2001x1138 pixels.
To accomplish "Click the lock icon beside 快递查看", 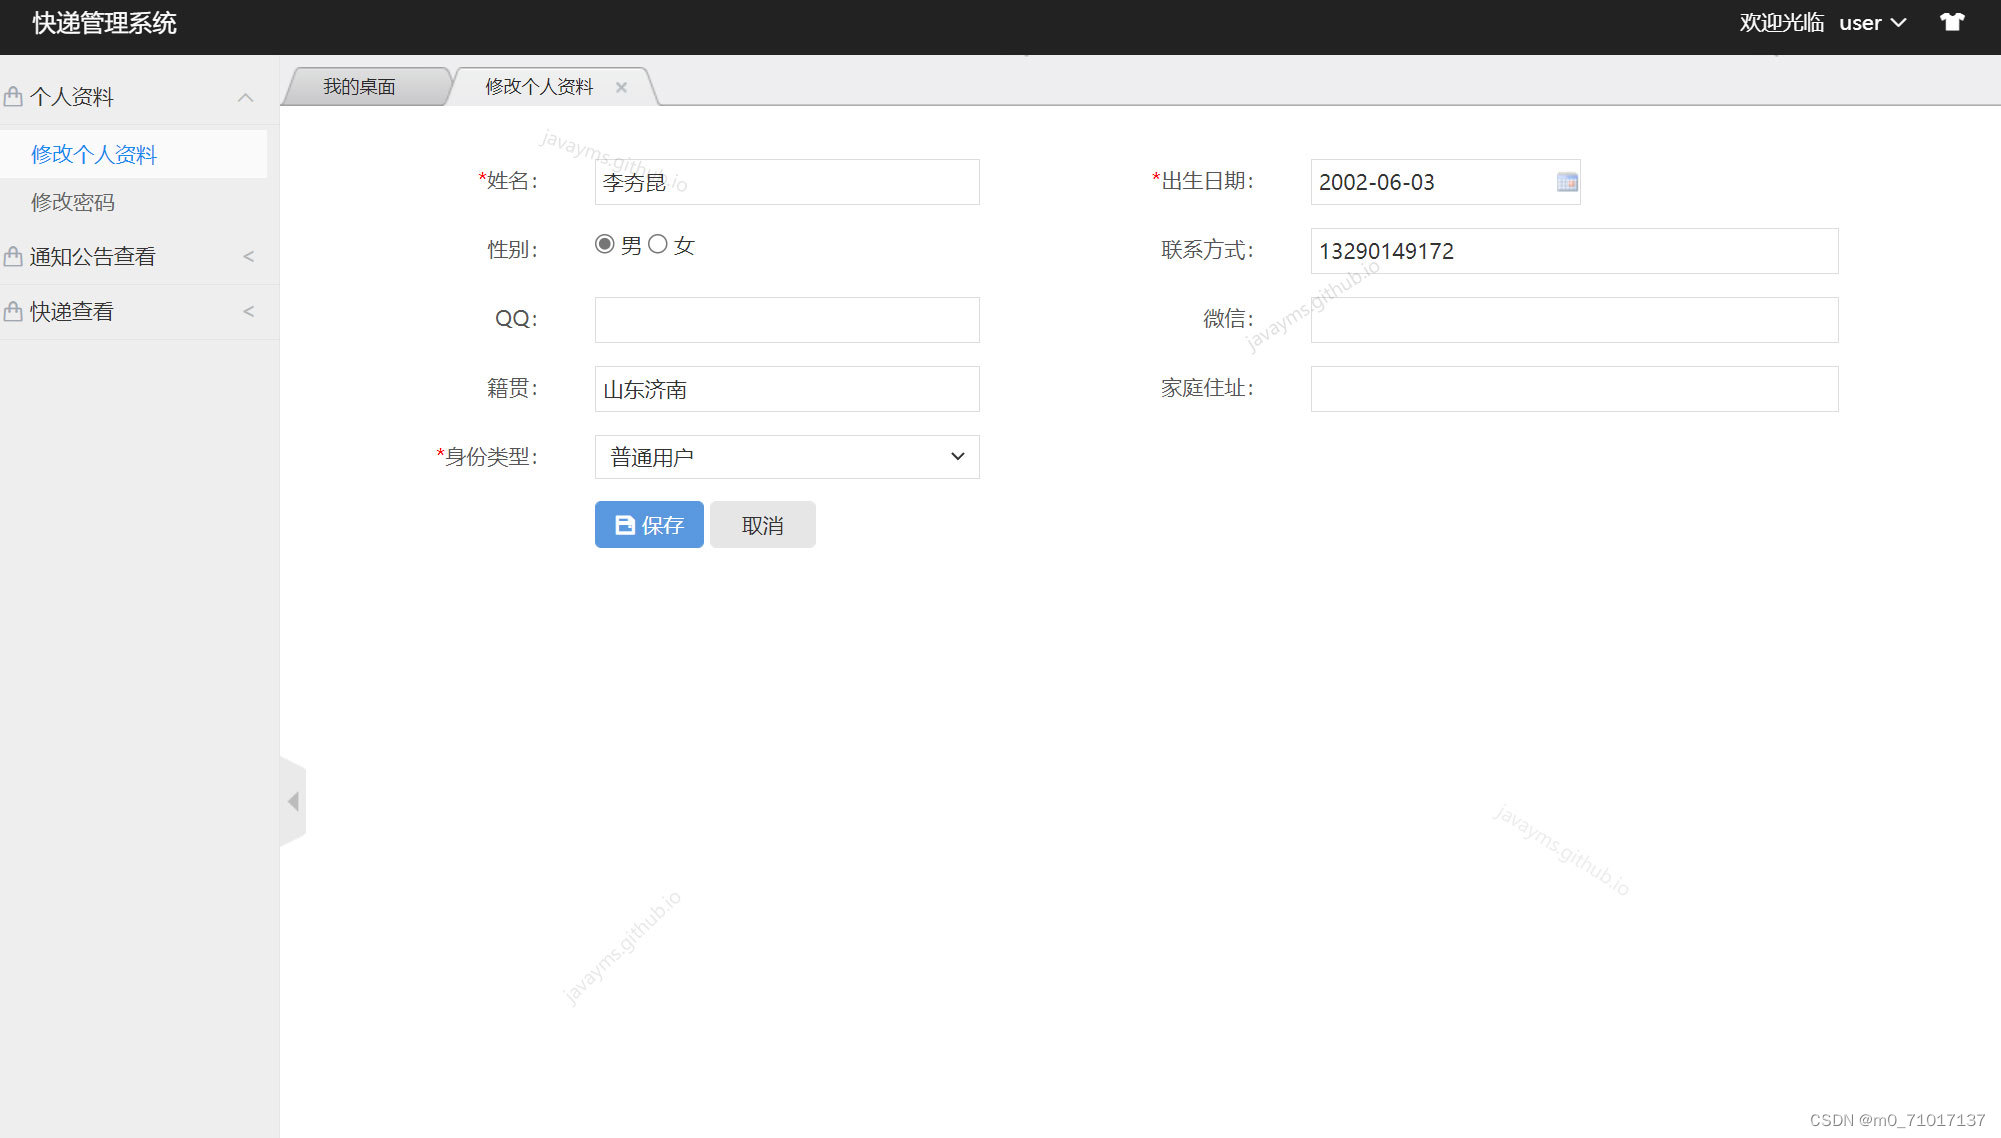I will (13, 311).
